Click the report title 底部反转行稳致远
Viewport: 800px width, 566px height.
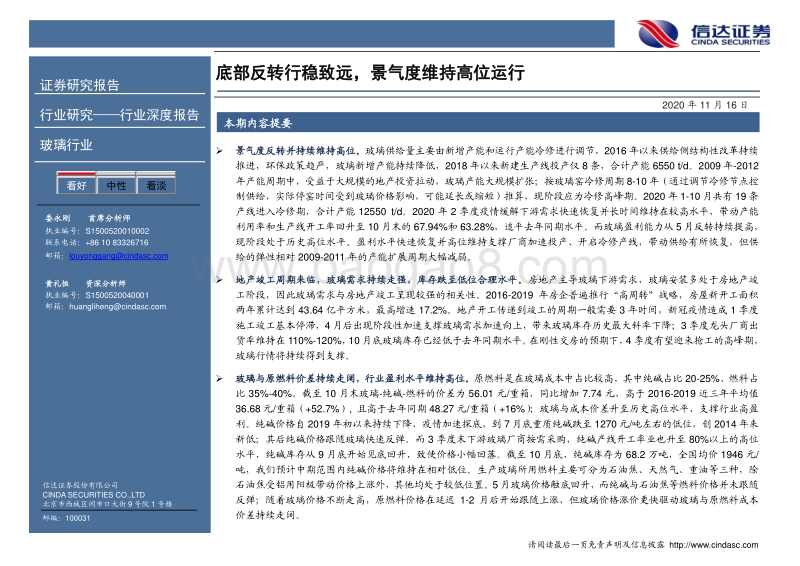coord(284,72)
